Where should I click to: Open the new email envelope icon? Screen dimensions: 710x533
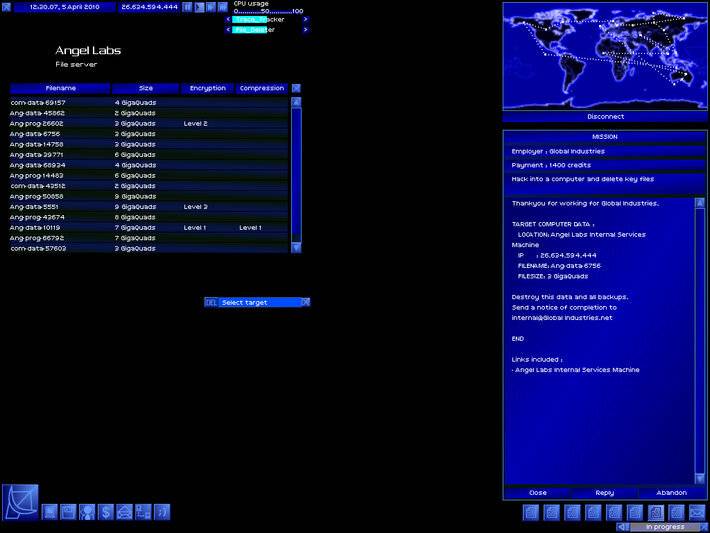pos(698,512)
